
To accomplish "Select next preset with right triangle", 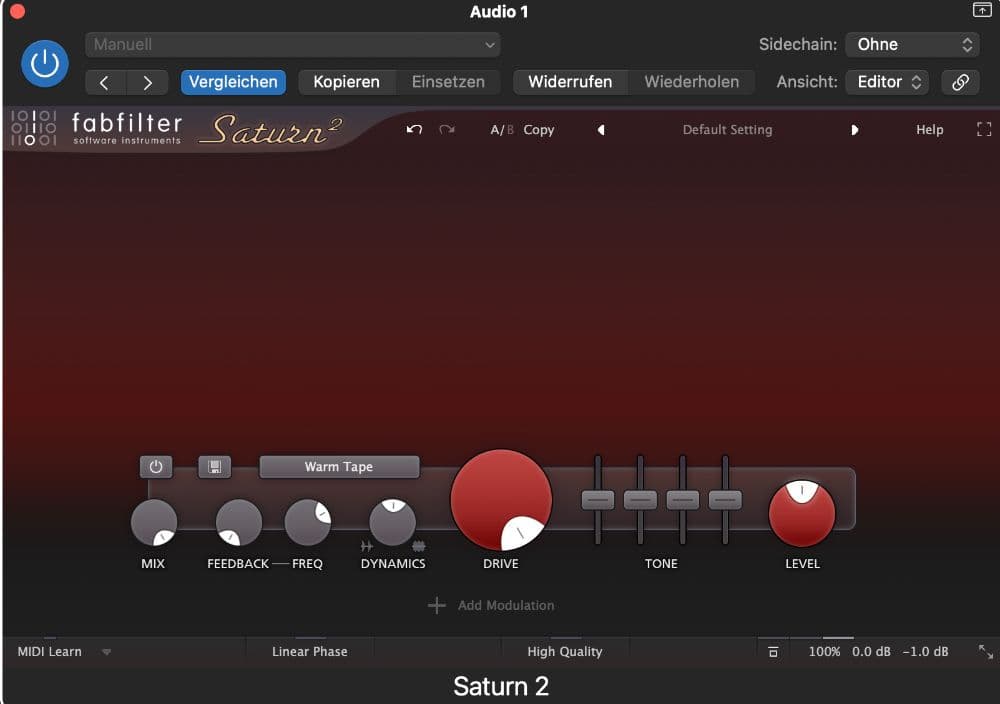I will [x=855, y=130].
